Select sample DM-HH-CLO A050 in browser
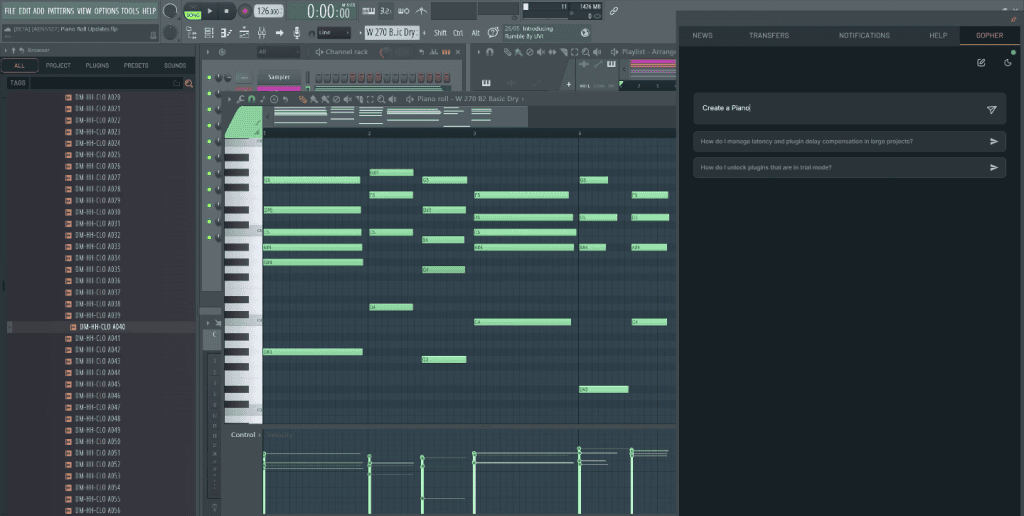 coord(93,442)
